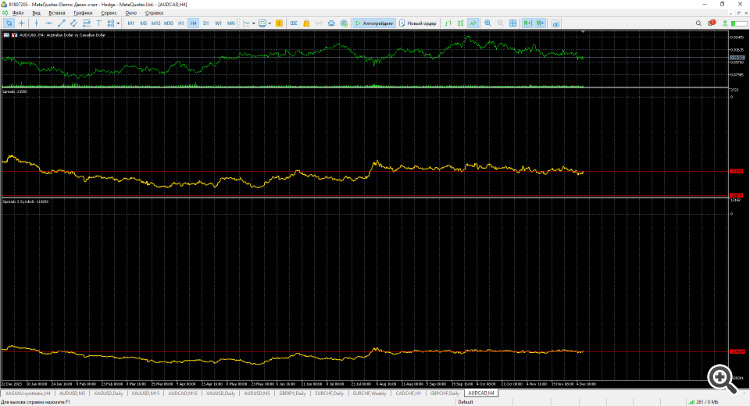Select the trendline drawing tool

61,23
